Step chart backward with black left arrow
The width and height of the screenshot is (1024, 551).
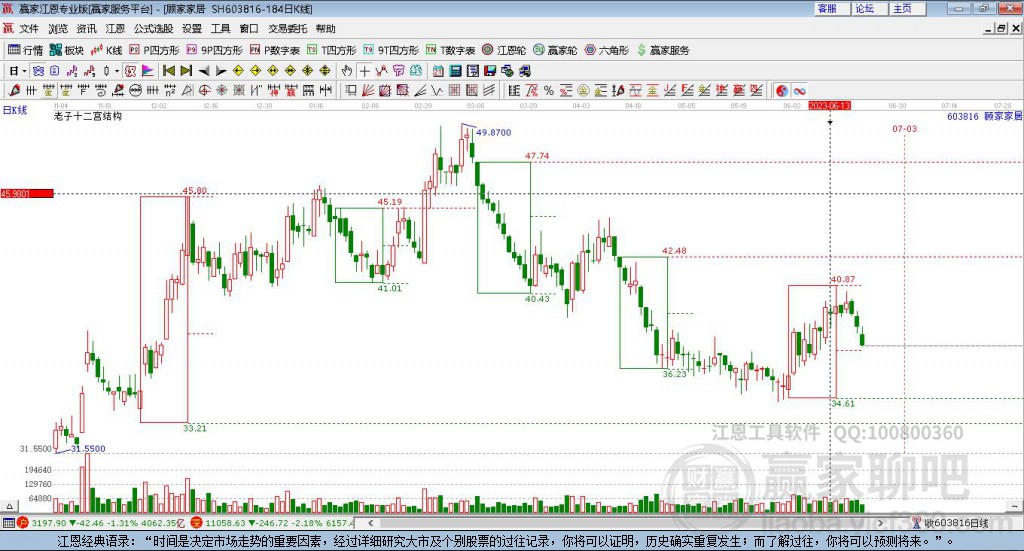click(x=204, y=71)
